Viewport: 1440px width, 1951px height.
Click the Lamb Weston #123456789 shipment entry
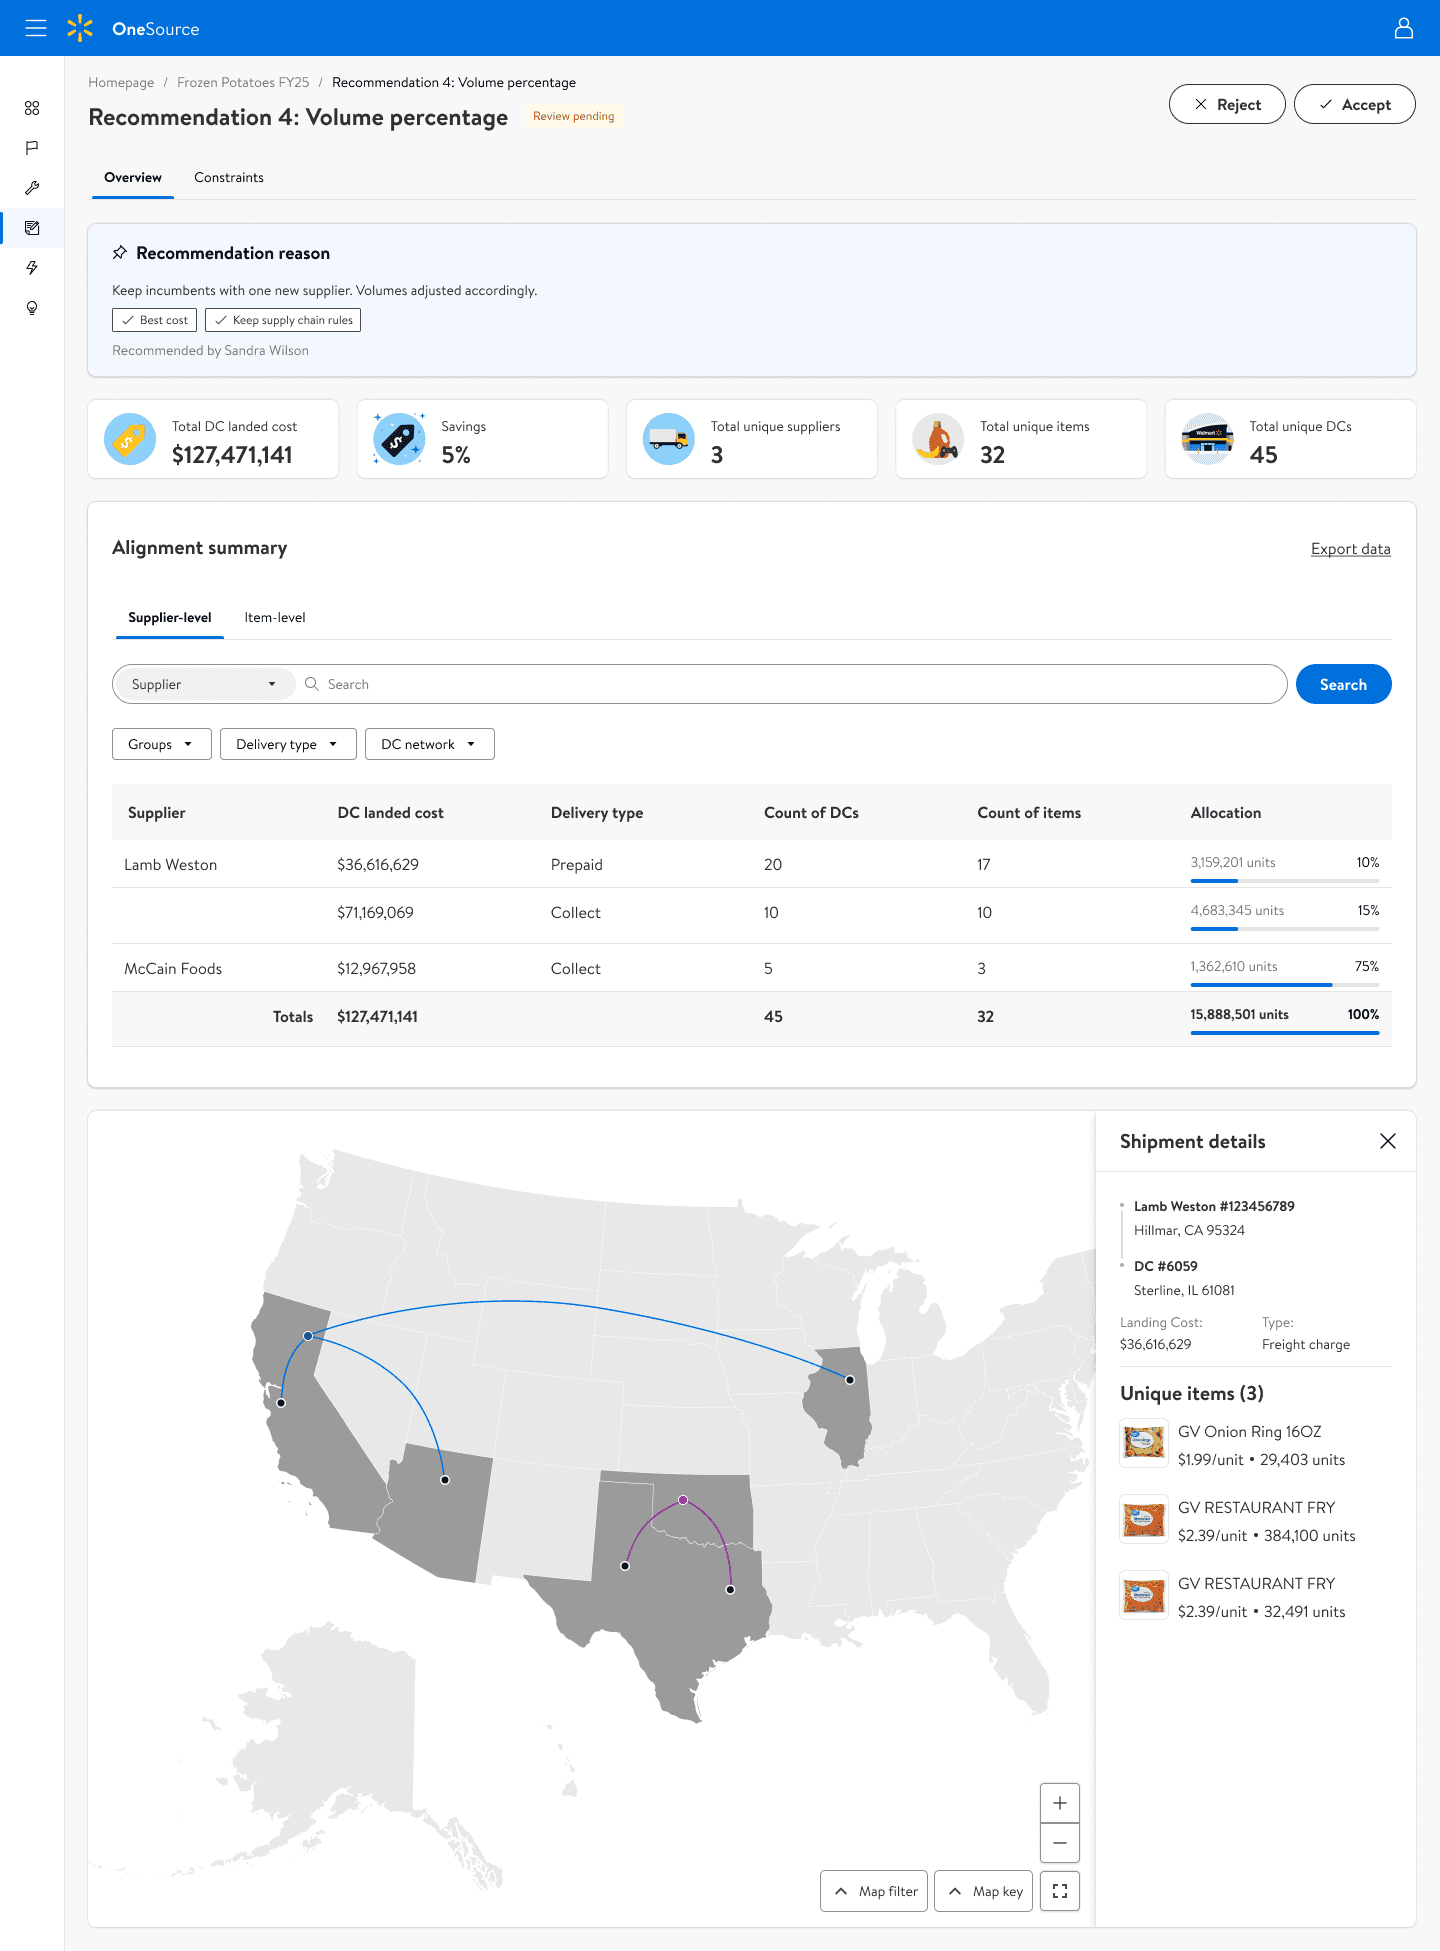pos(1214,1206)
